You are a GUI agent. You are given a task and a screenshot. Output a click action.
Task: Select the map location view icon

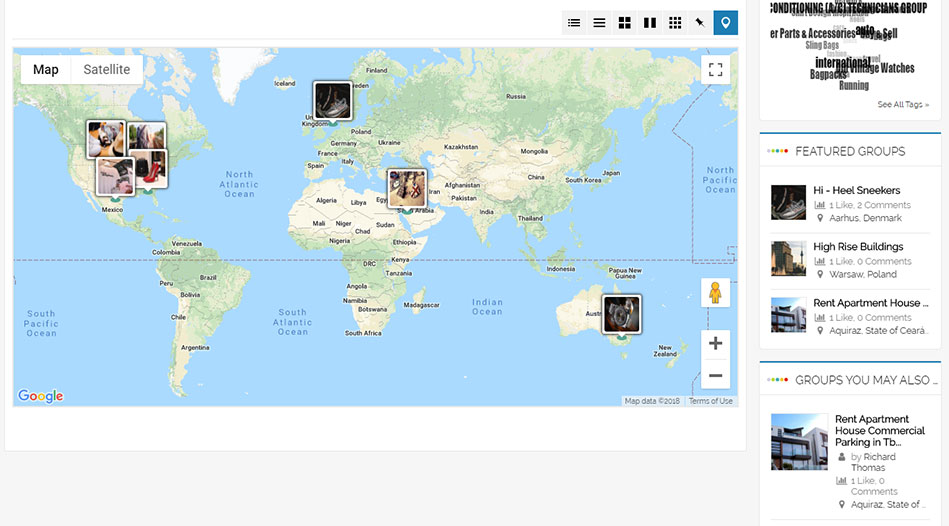726,23
